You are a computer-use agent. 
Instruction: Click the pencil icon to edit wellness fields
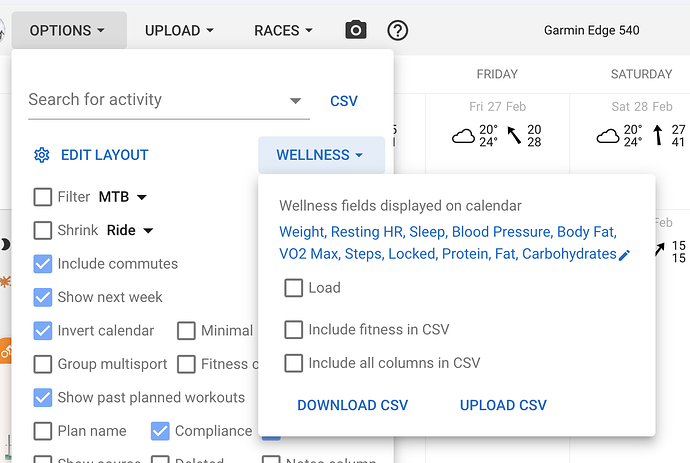click(625, 255)
